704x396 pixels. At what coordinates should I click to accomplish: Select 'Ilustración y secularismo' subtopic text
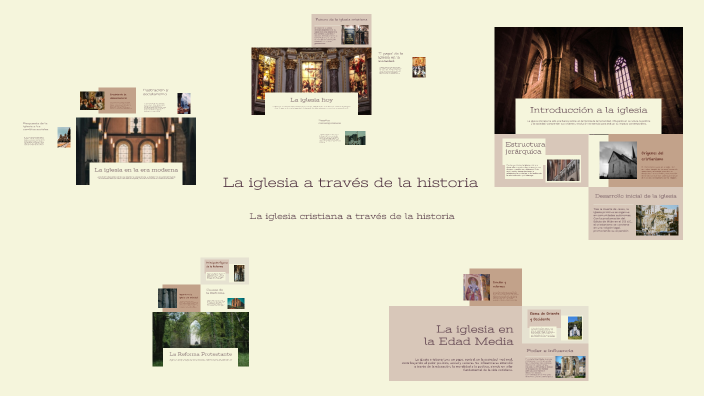tap(155, 92)
